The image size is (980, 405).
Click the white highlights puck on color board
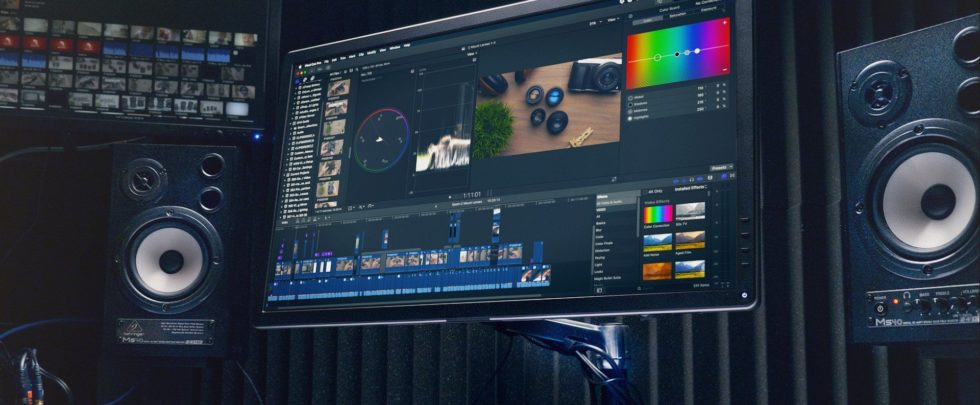pos(695,50)
